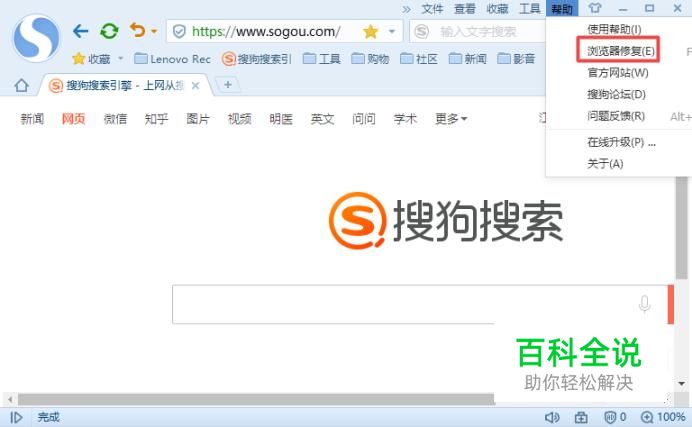The width and height of the screenshot is (692, 427).
Task: Click the toolbox icon in status bar
Action: 581,417
